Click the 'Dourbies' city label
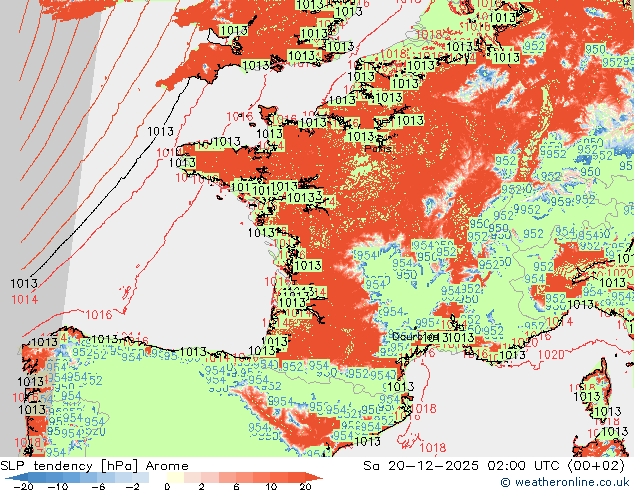The width and height of the screenshot is (634, 490). (x=416, y=336)
